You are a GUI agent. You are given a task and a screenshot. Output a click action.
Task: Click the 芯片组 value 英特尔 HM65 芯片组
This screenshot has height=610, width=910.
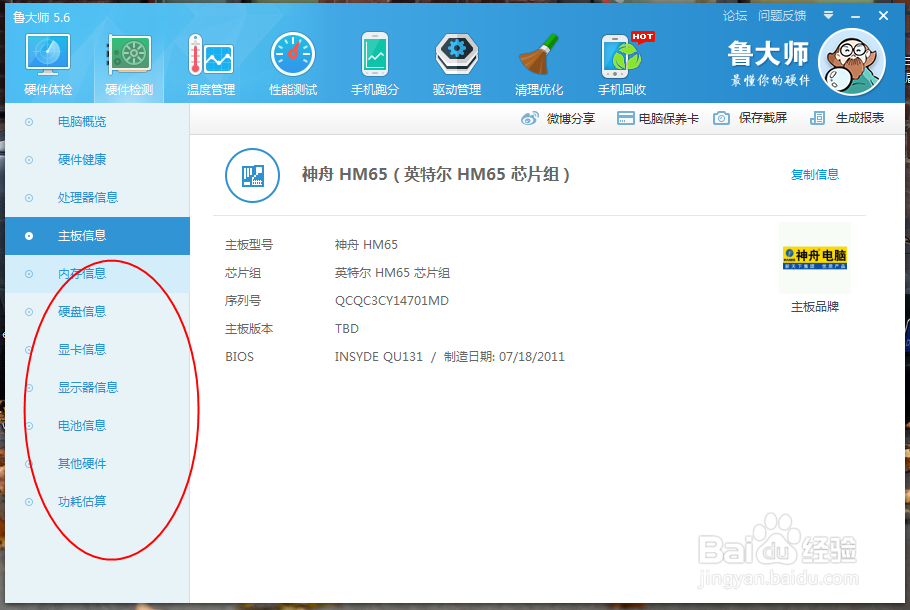click(392, 273)
